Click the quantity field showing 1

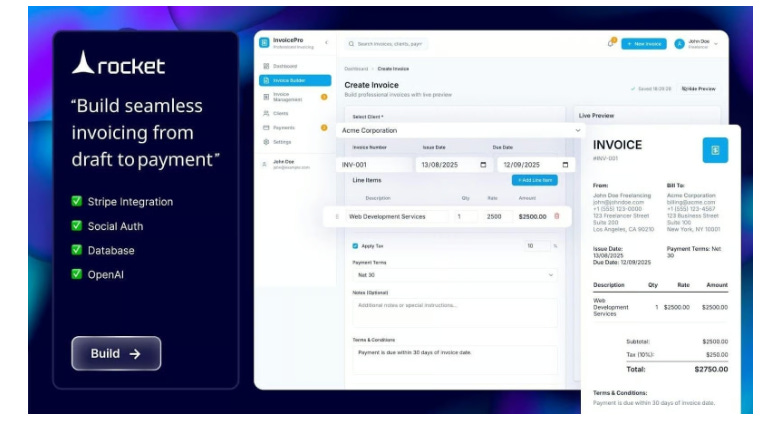tap(465, 216)
